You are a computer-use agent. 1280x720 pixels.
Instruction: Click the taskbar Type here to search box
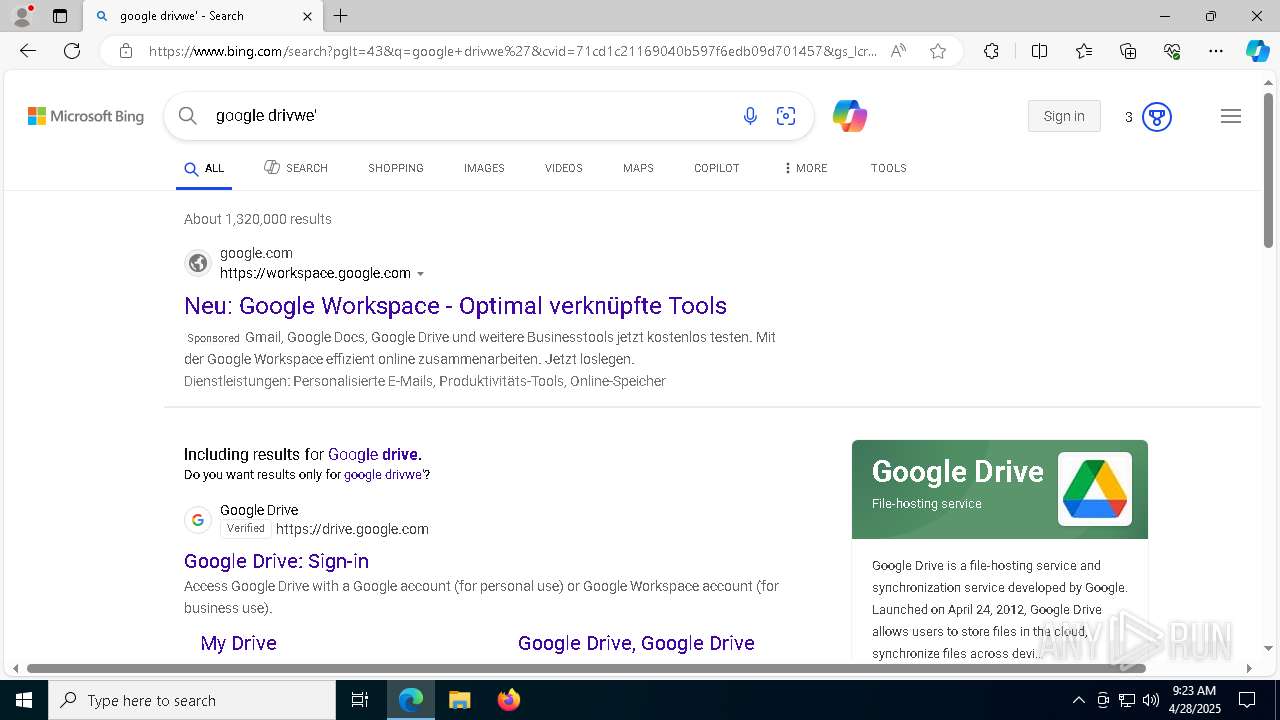click(x=192, y=700)
